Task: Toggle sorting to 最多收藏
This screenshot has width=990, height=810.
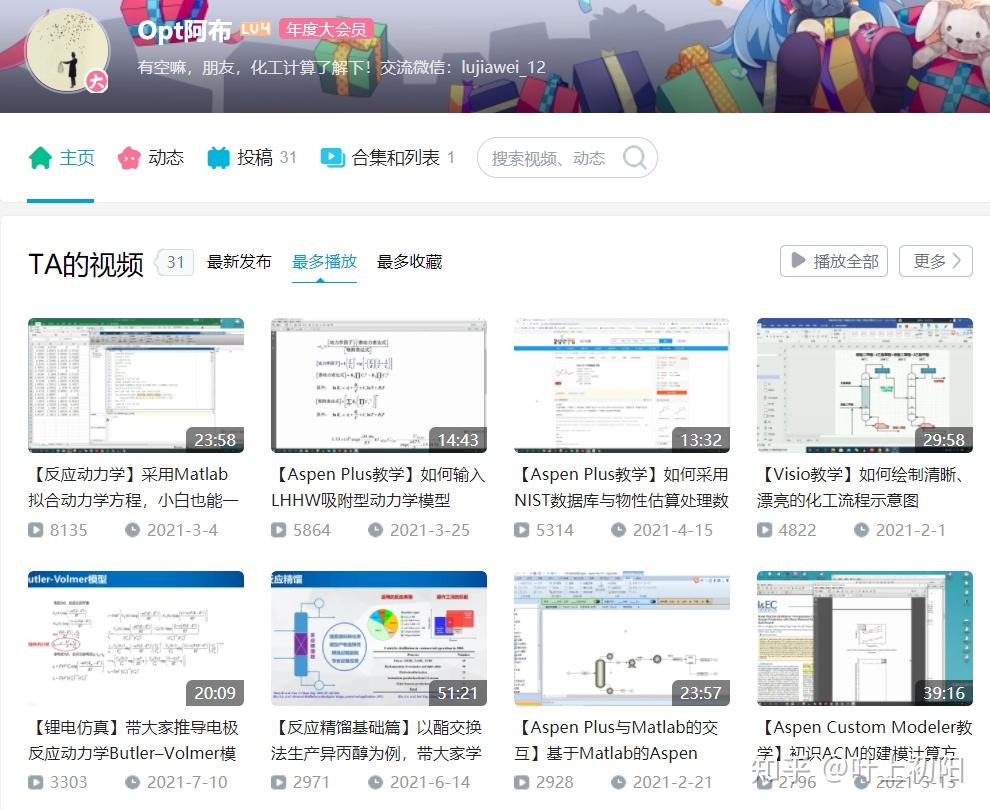Action: (409, 261)
